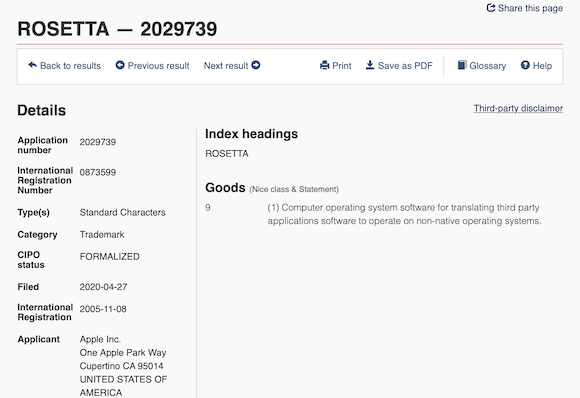Click the FORMALIZED status value
Image resolution: width=580 pixels, height=398 pixels.
[x=109, y=257]
